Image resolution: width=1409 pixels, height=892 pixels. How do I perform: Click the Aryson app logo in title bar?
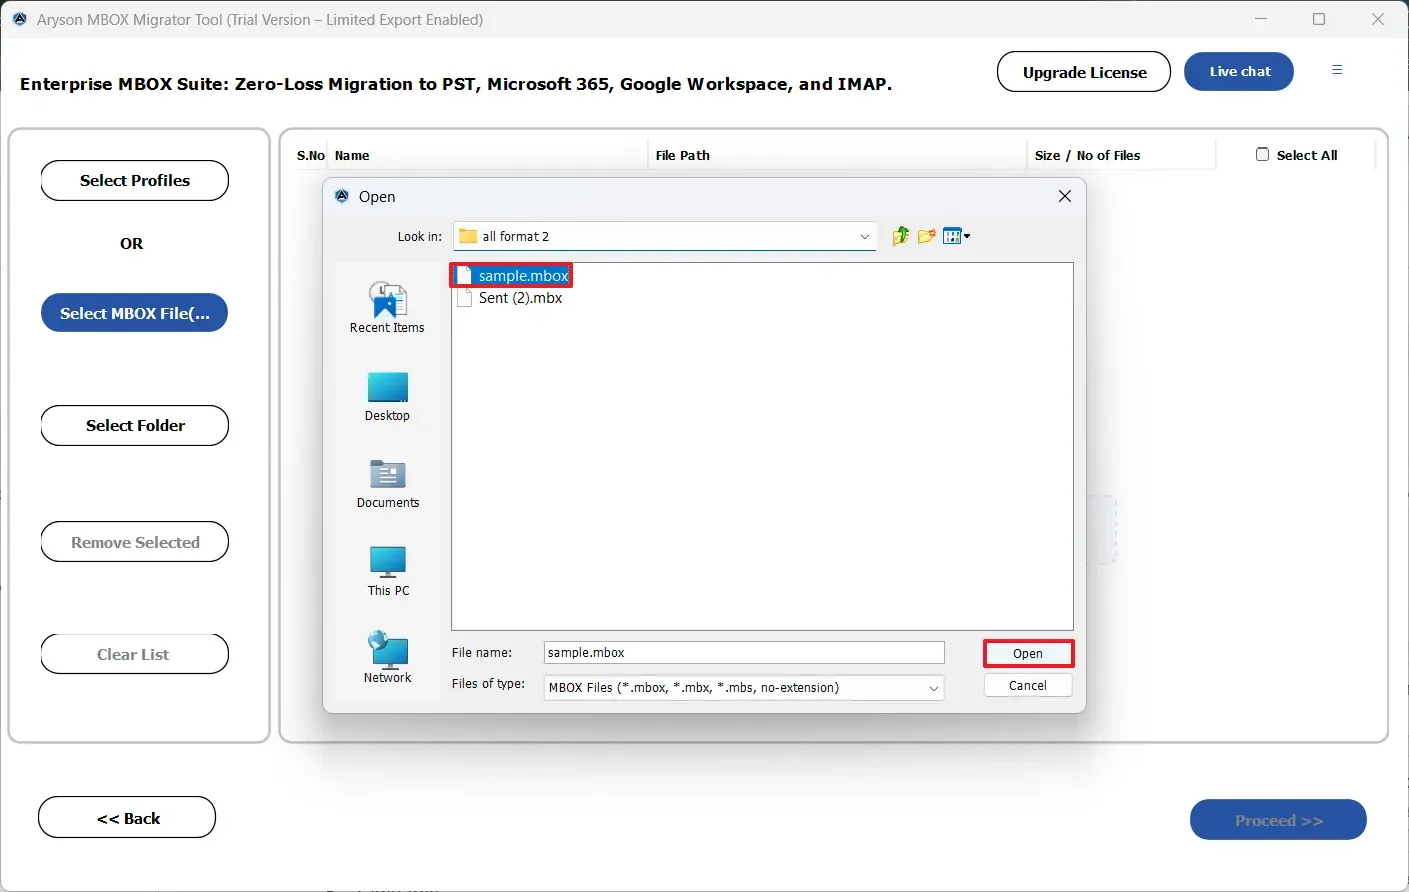[20, 19]
